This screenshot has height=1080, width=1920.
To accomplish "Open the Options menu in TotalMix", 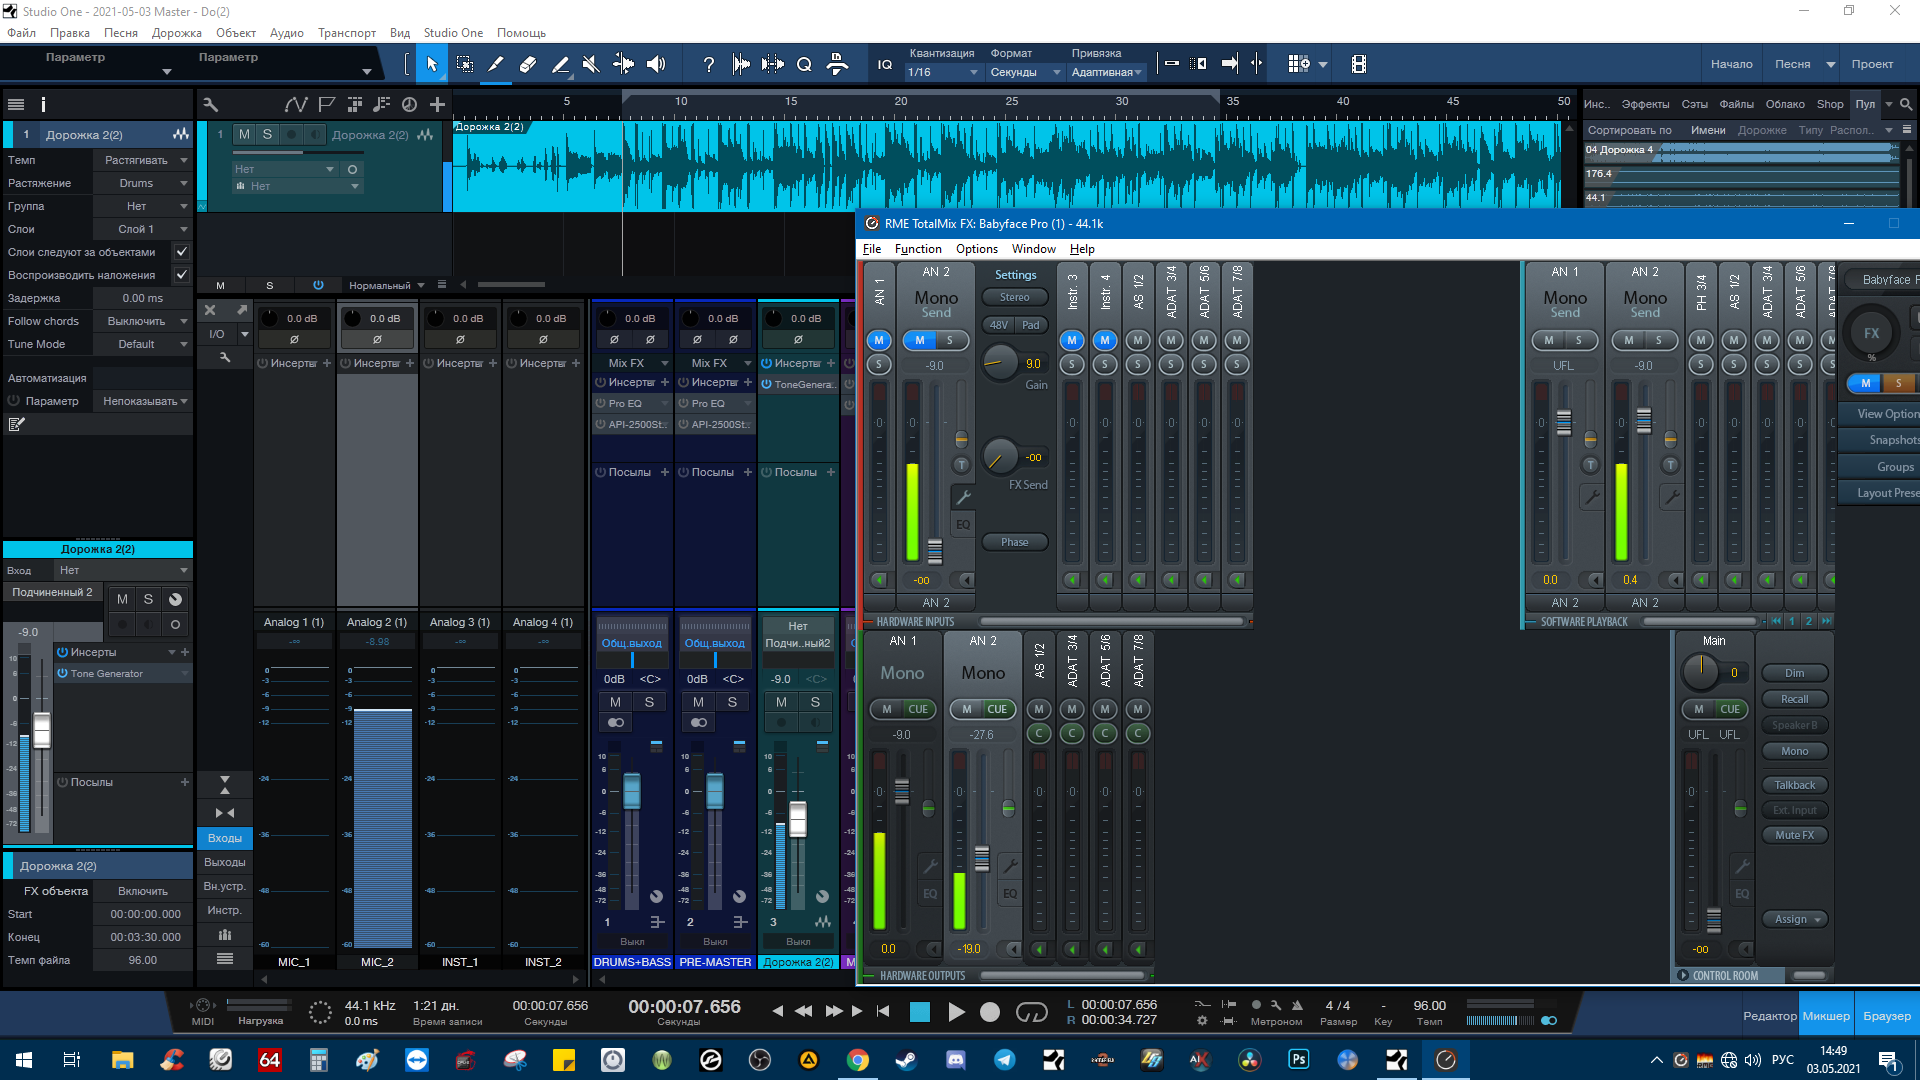I will [x=976, y=249].
